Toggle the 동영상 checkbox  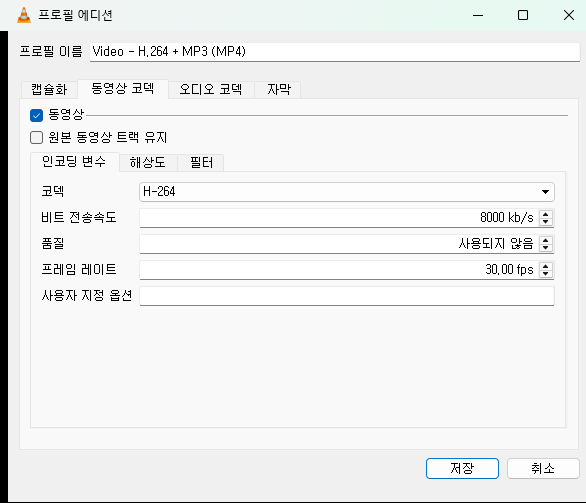[x=37, y=115]
